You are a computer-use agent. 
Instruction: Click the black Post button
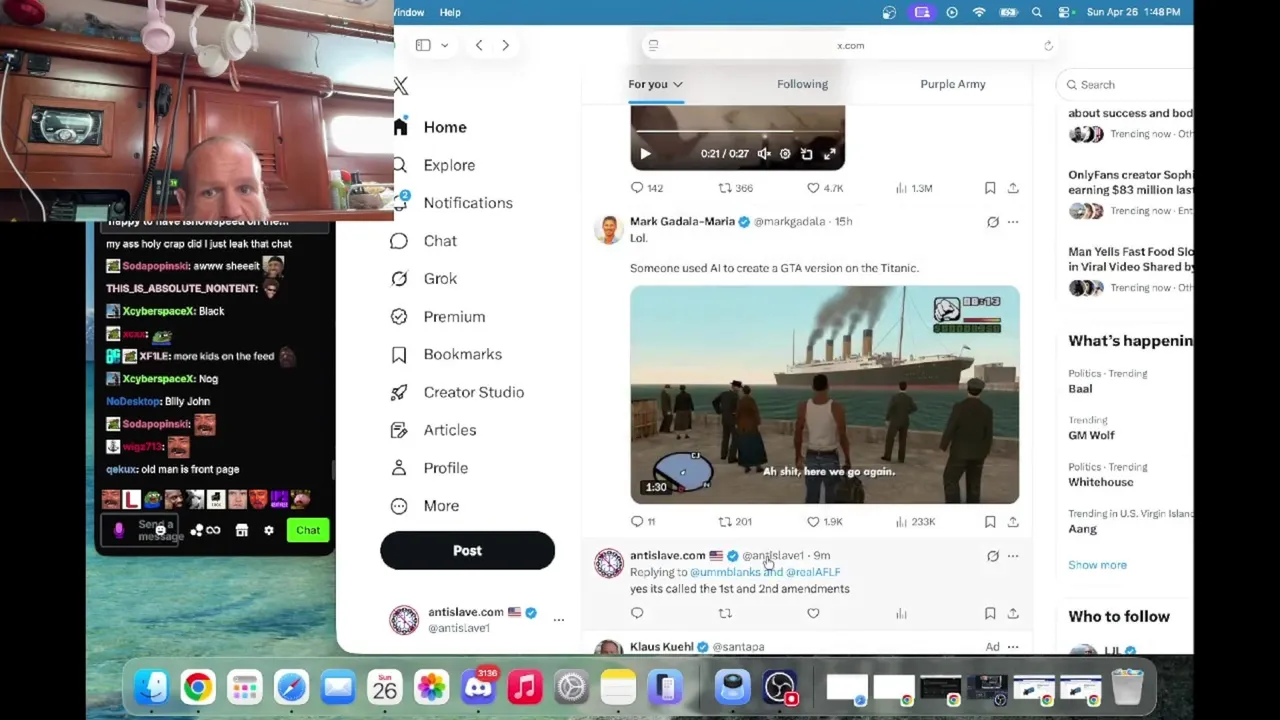(467, 551)
